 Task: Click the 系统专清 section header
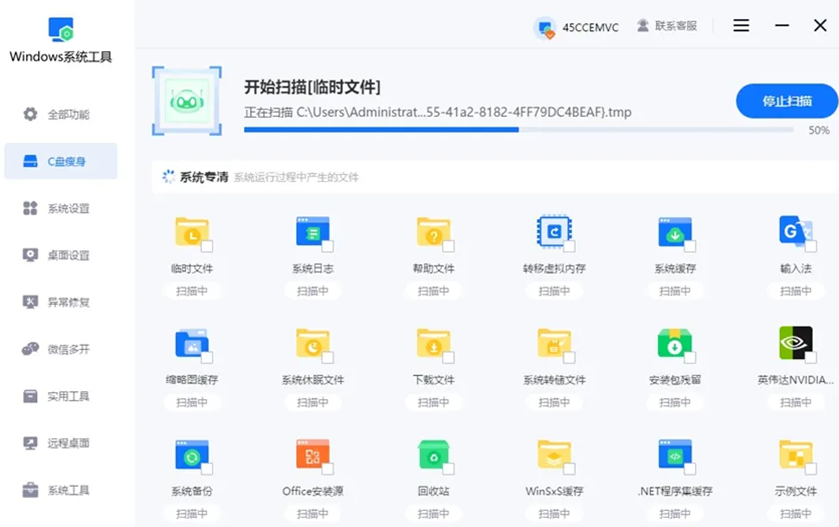click(495, 177)
